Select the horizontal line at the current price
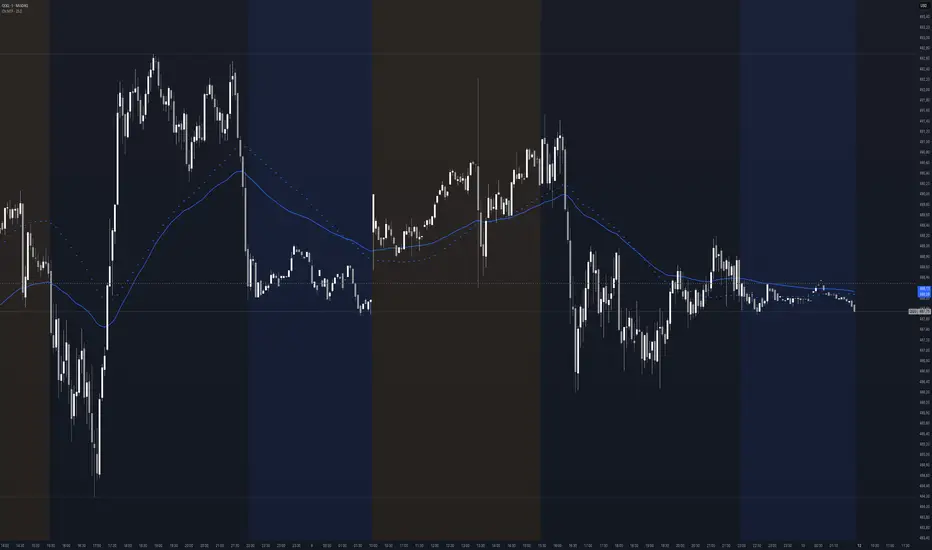This screenshot has width=932, height=550. (x=452, y=312)
